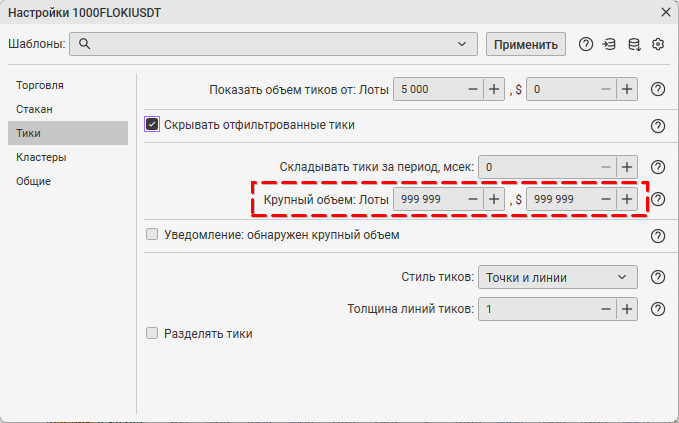Image resolution: width=679 pixels, height=423 pixels.
Task: Expand the Шаблоны templates dropdown arrow
Action: coord(462,44)
